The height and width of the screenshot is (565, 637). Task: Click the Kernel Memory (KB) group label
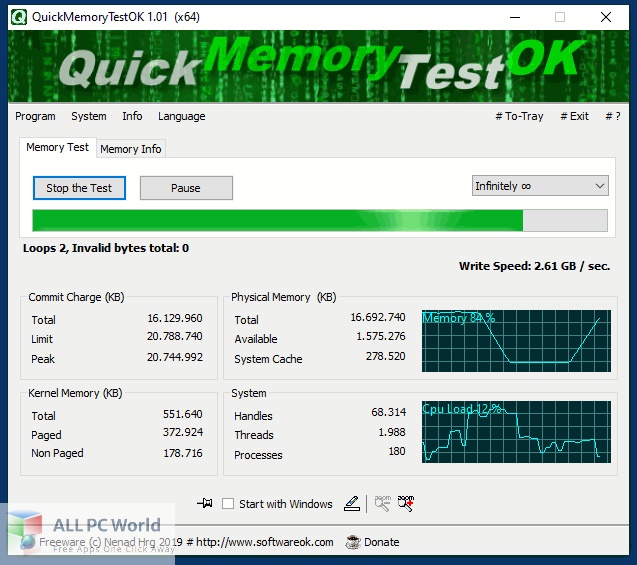click(x=75, y=393)
